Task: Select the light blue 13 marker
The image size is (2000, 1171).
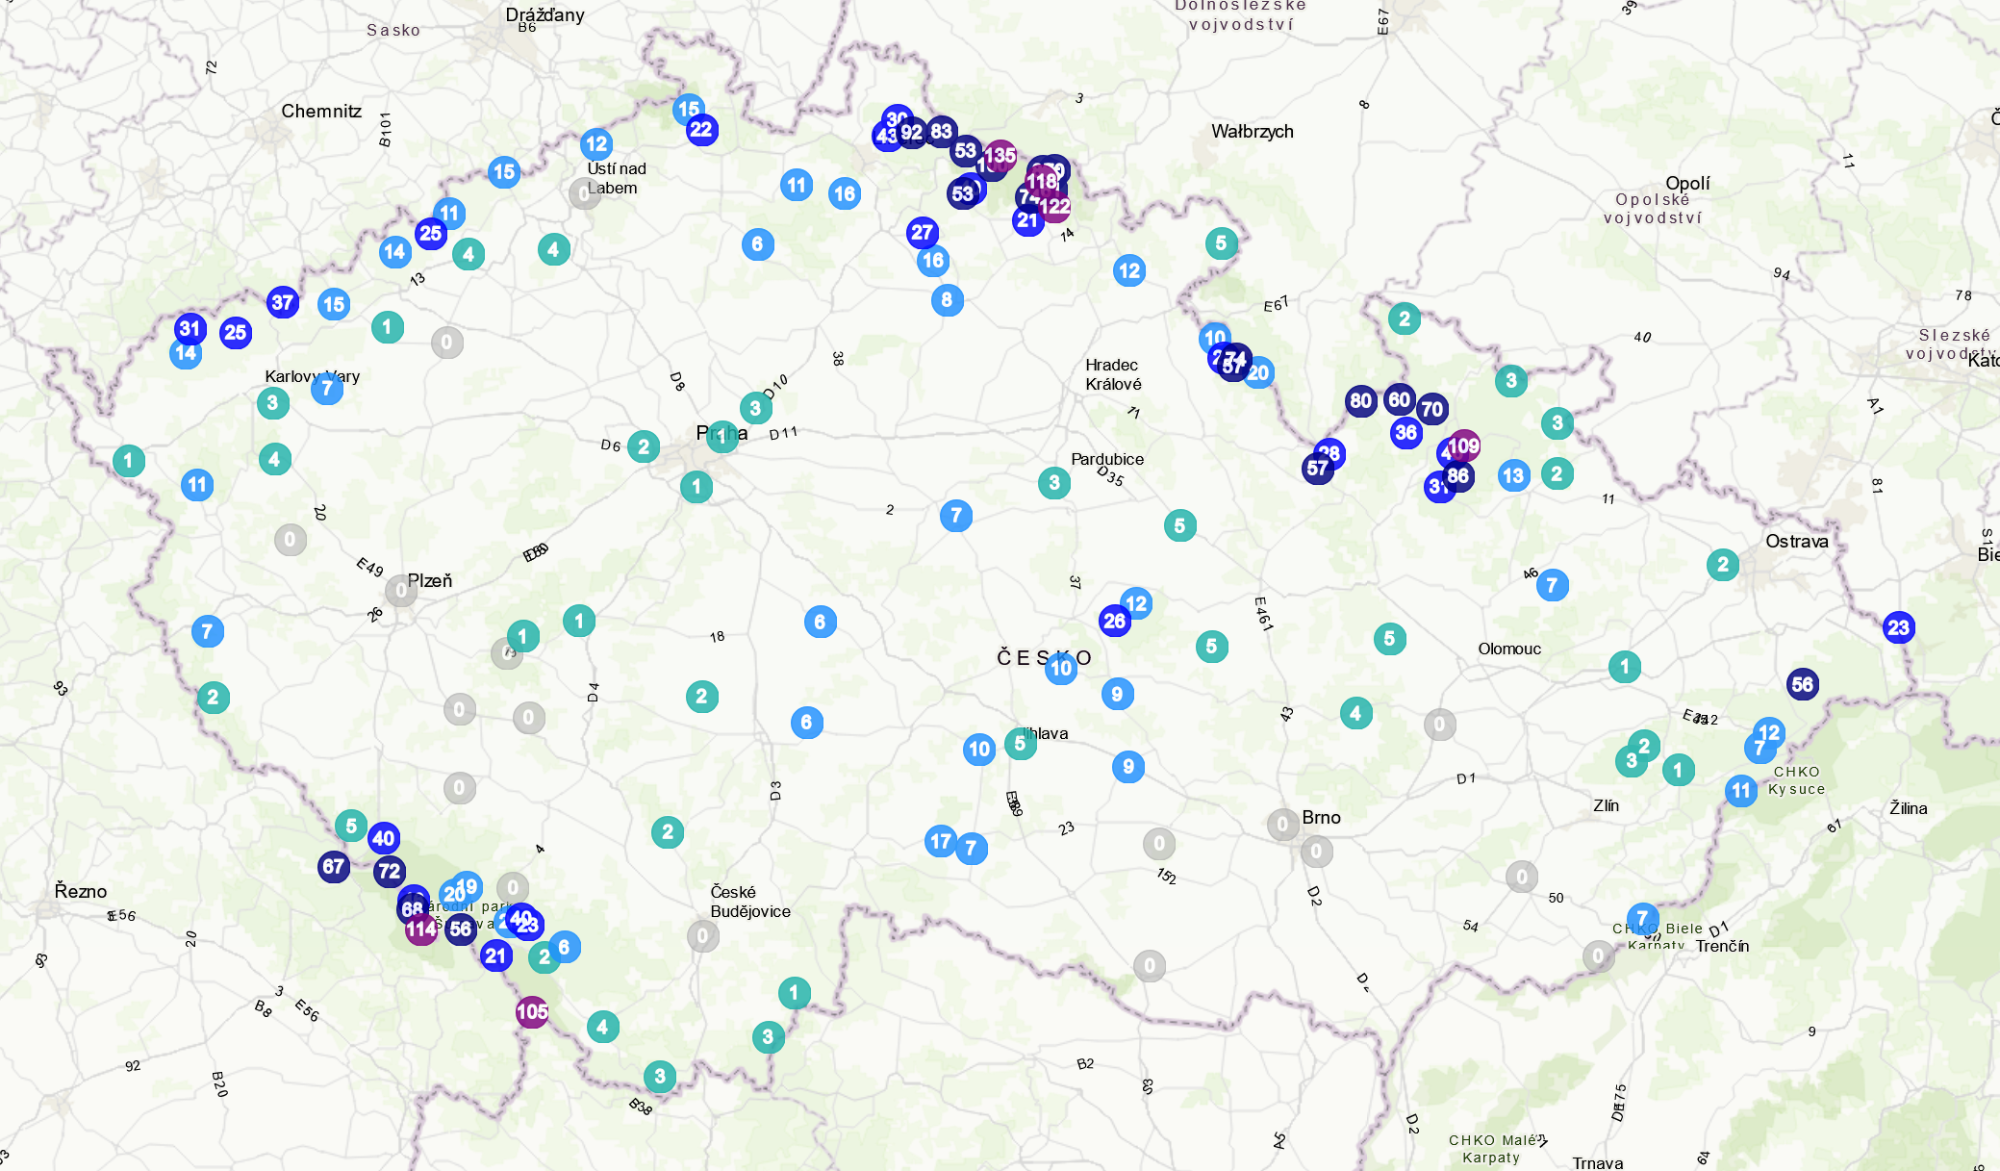Action: coord(1513,476)
